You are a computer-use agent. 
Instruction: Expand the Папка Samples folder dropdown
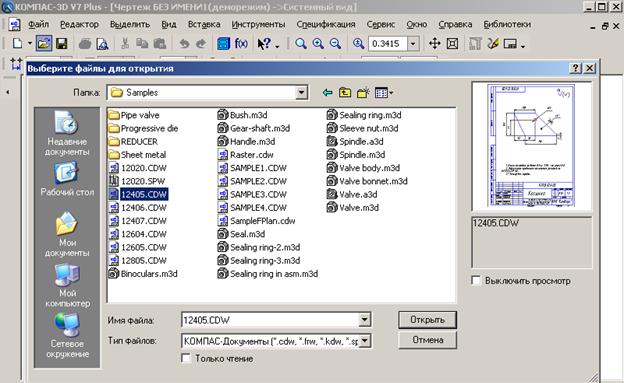[x=301, y=93]
